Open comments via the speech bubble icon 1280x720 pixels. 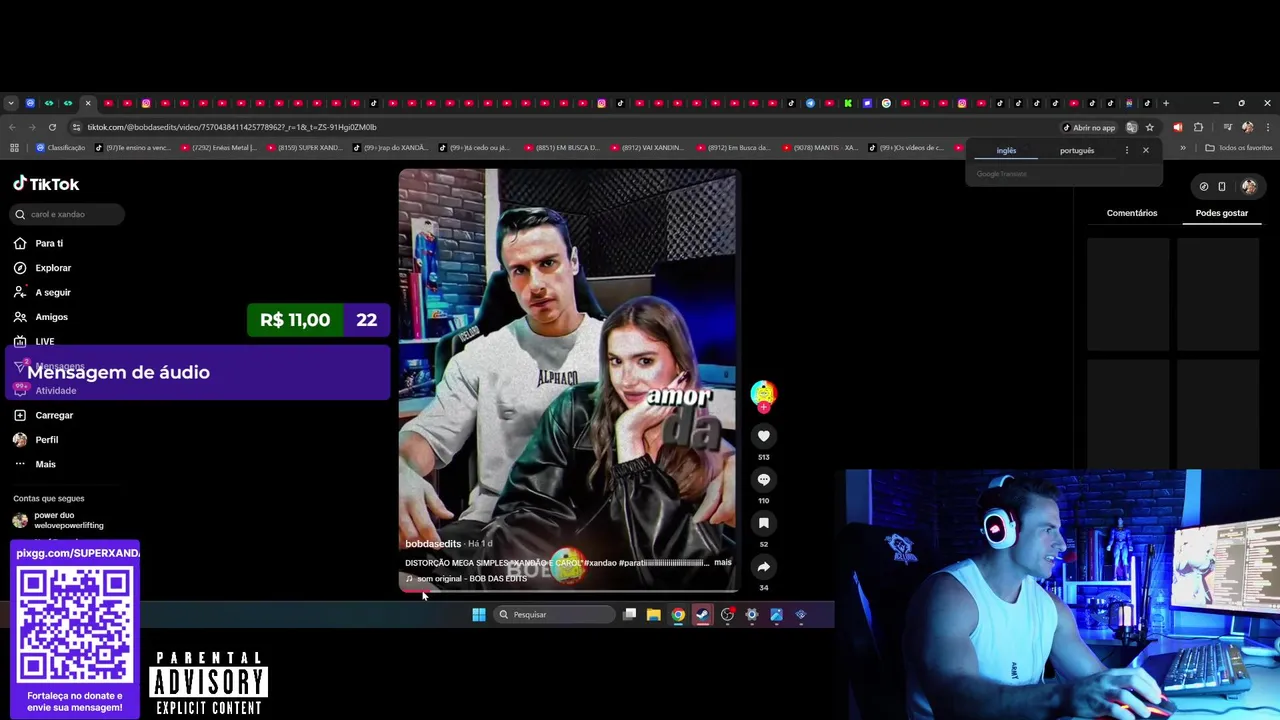click(763, 480)
